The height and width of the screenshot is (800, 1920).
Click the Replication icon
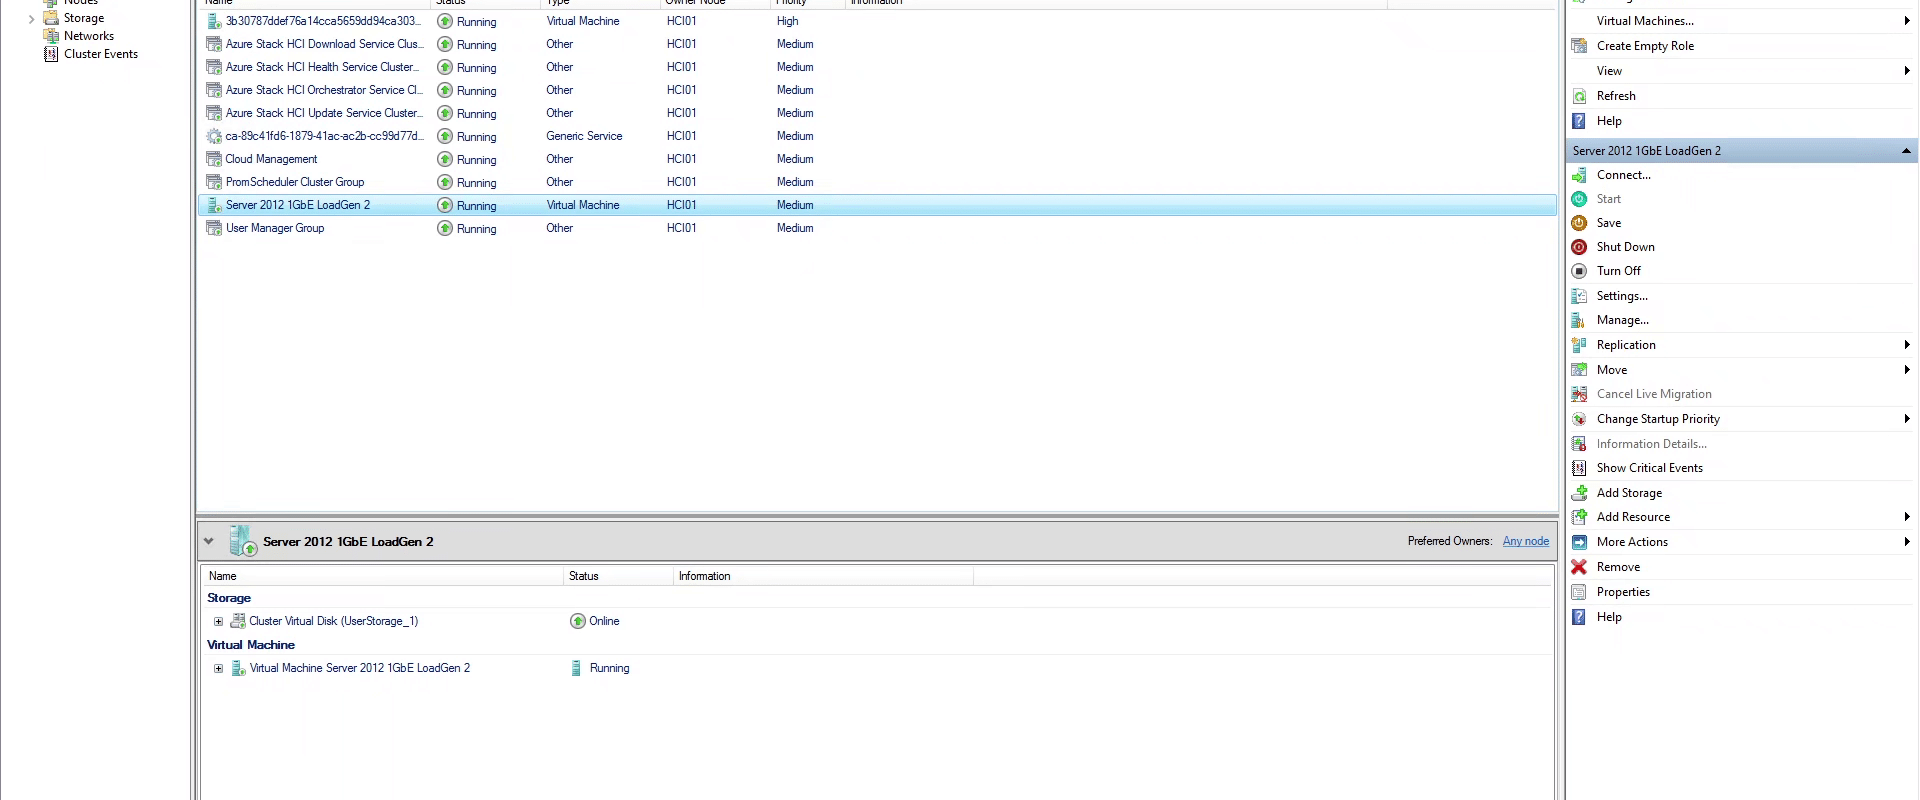coord(1579,345)
